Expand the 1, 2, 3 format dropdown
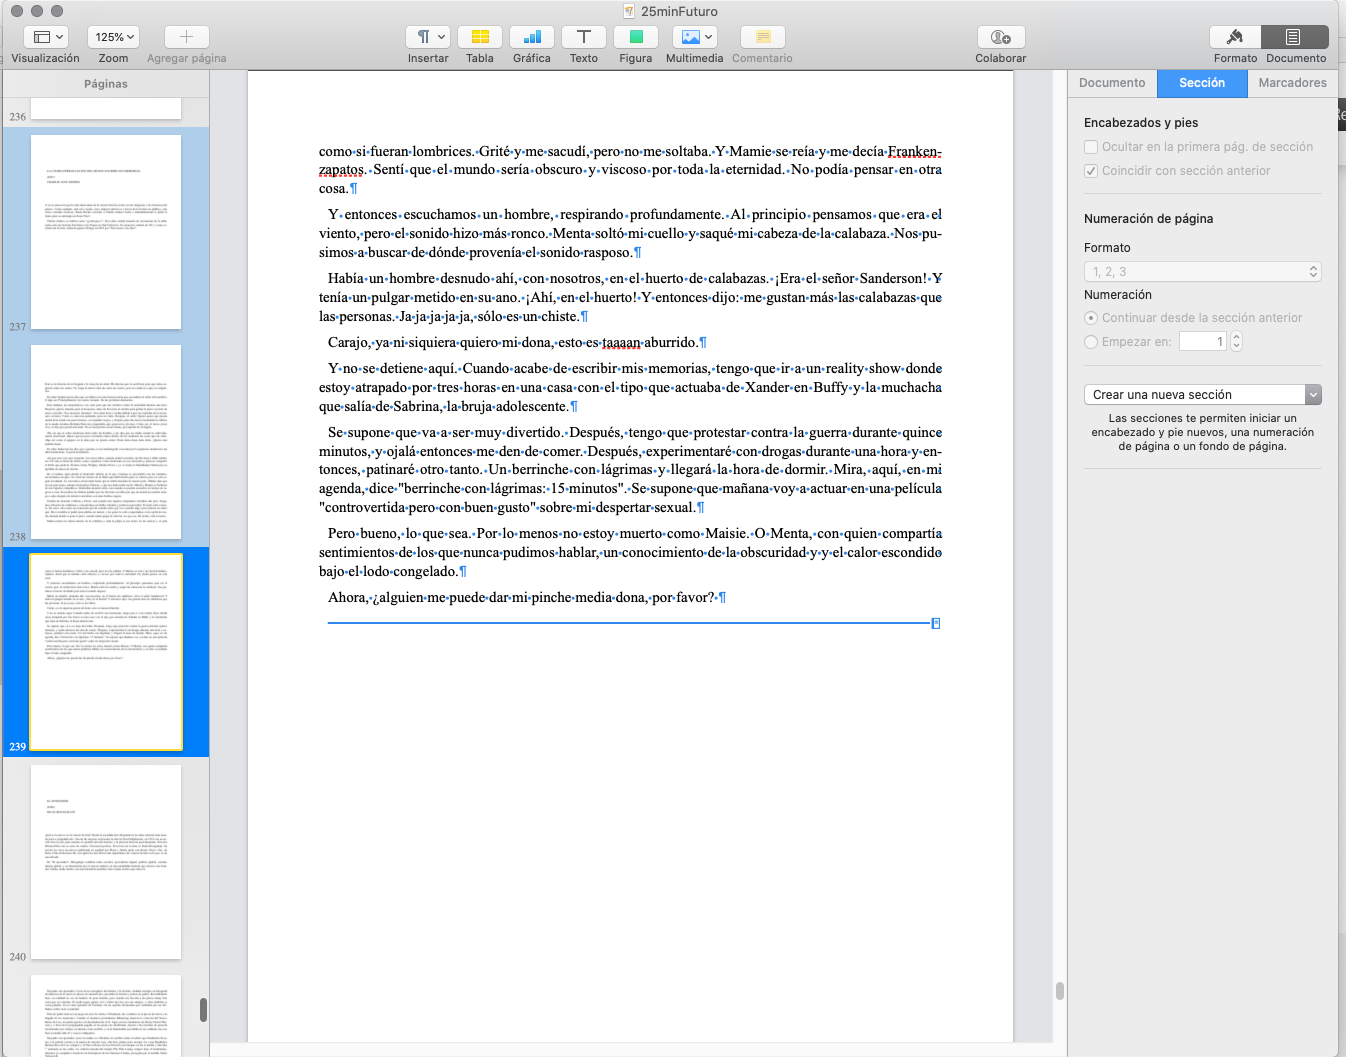 click(1202, 272)
